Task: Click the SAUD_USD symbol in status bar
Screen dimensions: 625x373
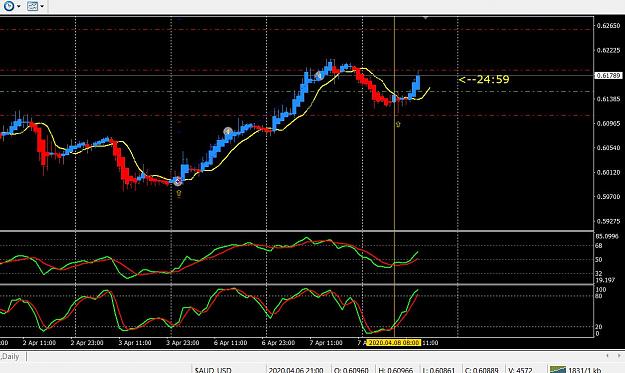Action: coord(213,370)
